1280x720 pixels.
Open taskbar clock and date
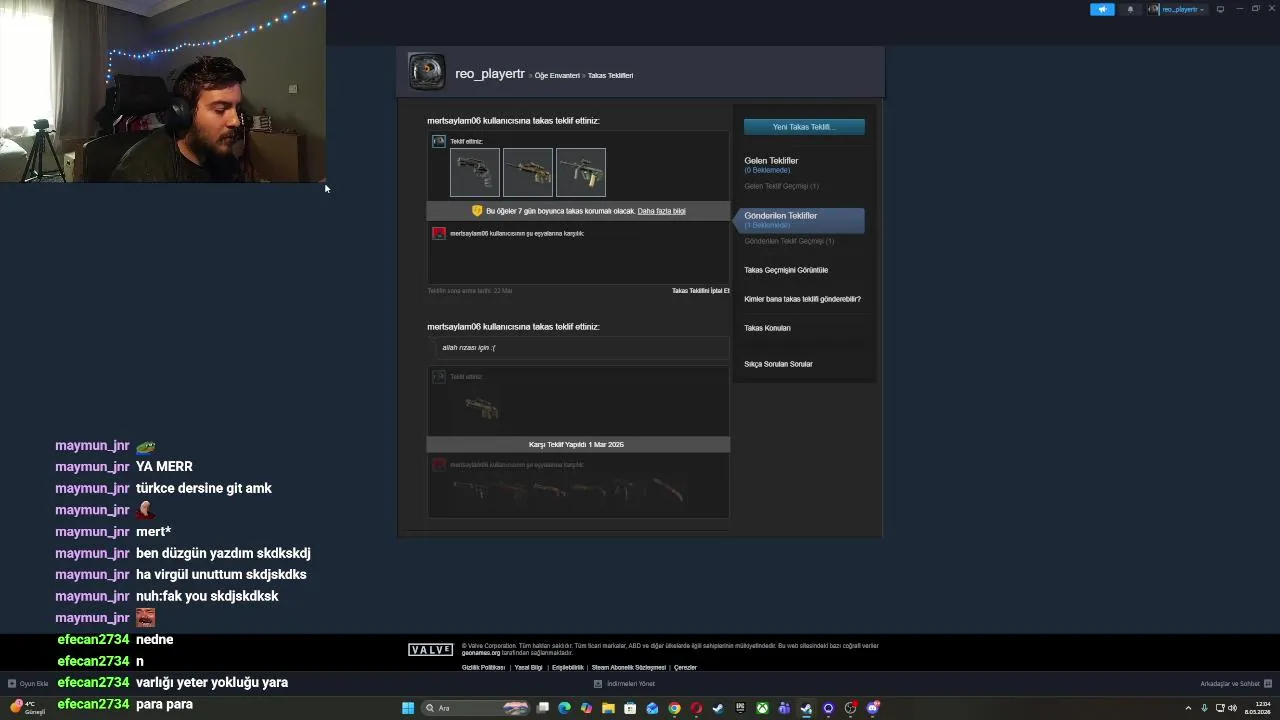(1258, 708)
